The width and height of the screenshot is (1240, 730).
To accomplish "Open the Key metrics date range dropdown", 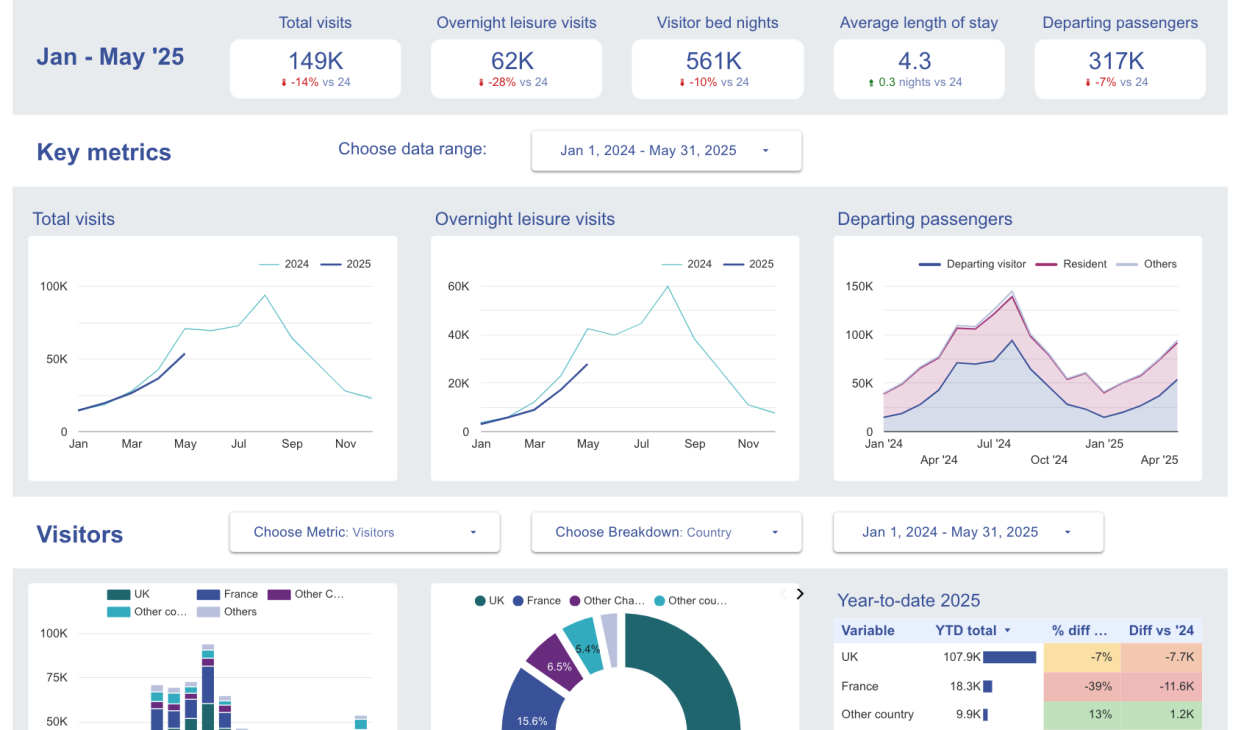I will point(666,151).
